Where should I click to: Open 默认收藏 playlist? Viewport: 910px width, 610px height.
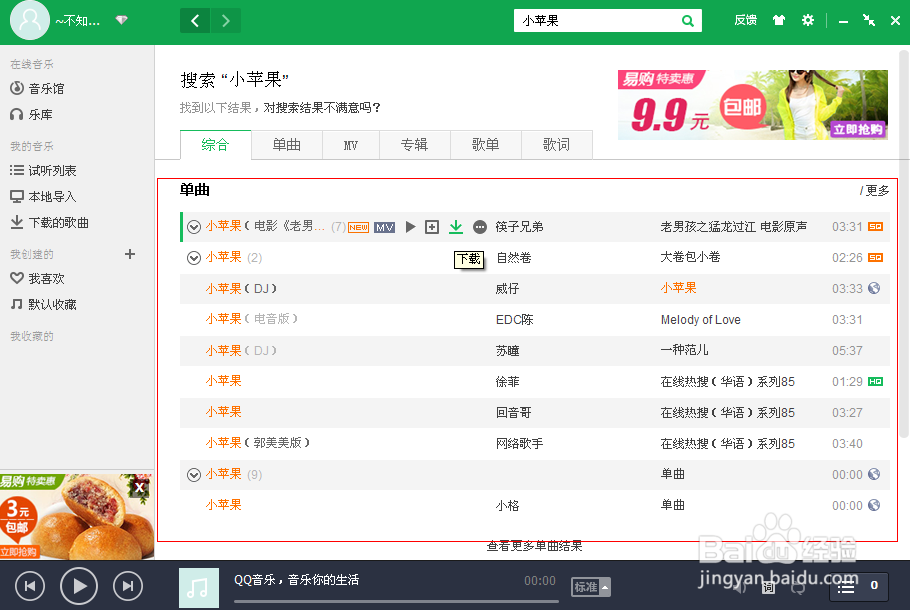pos(43,304)
